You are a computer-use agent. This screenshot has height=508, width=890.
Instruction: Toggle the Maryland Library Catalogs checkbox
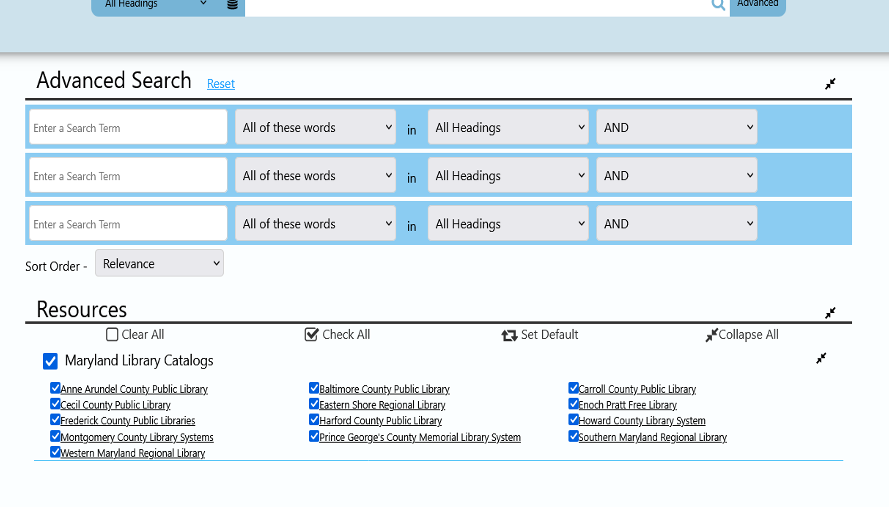[x=51, y=361]
